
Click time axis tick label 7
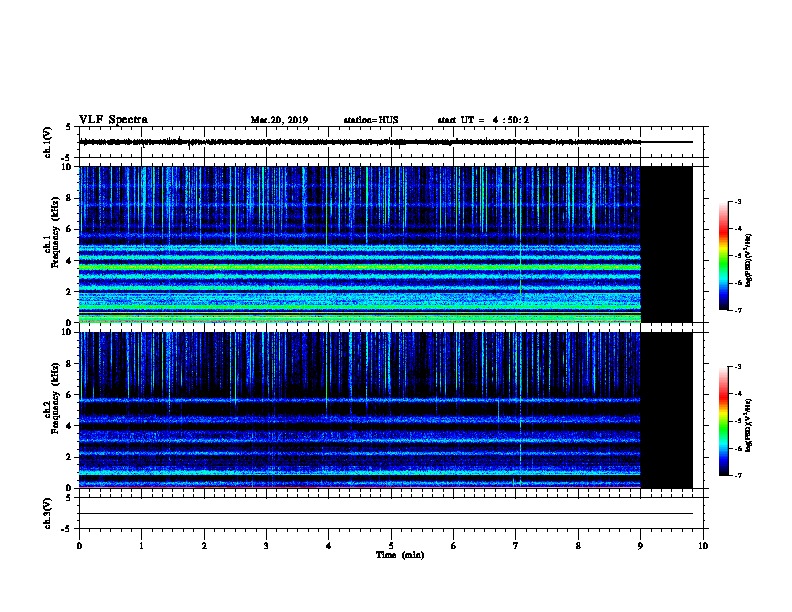(x=516, y=546)
